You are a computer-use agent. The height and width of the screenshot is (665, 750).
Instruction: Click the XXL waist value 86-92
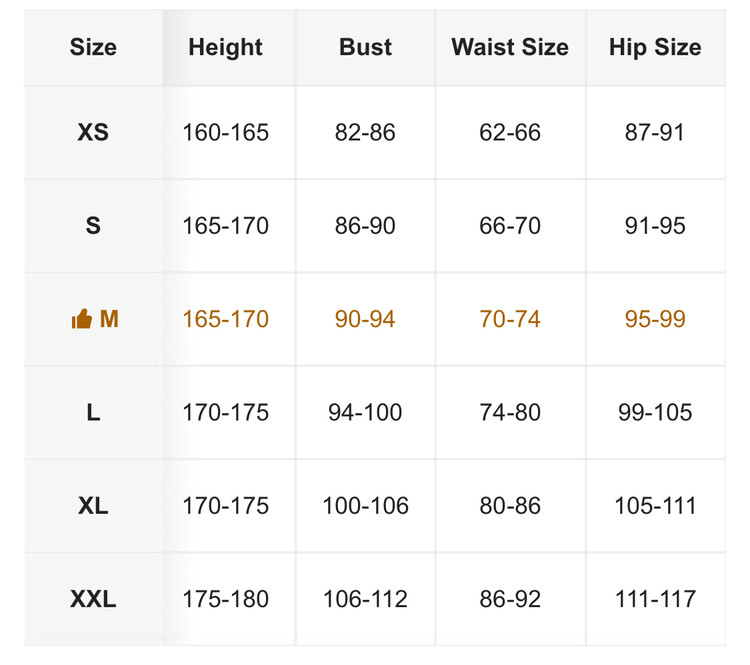(510, 600)
